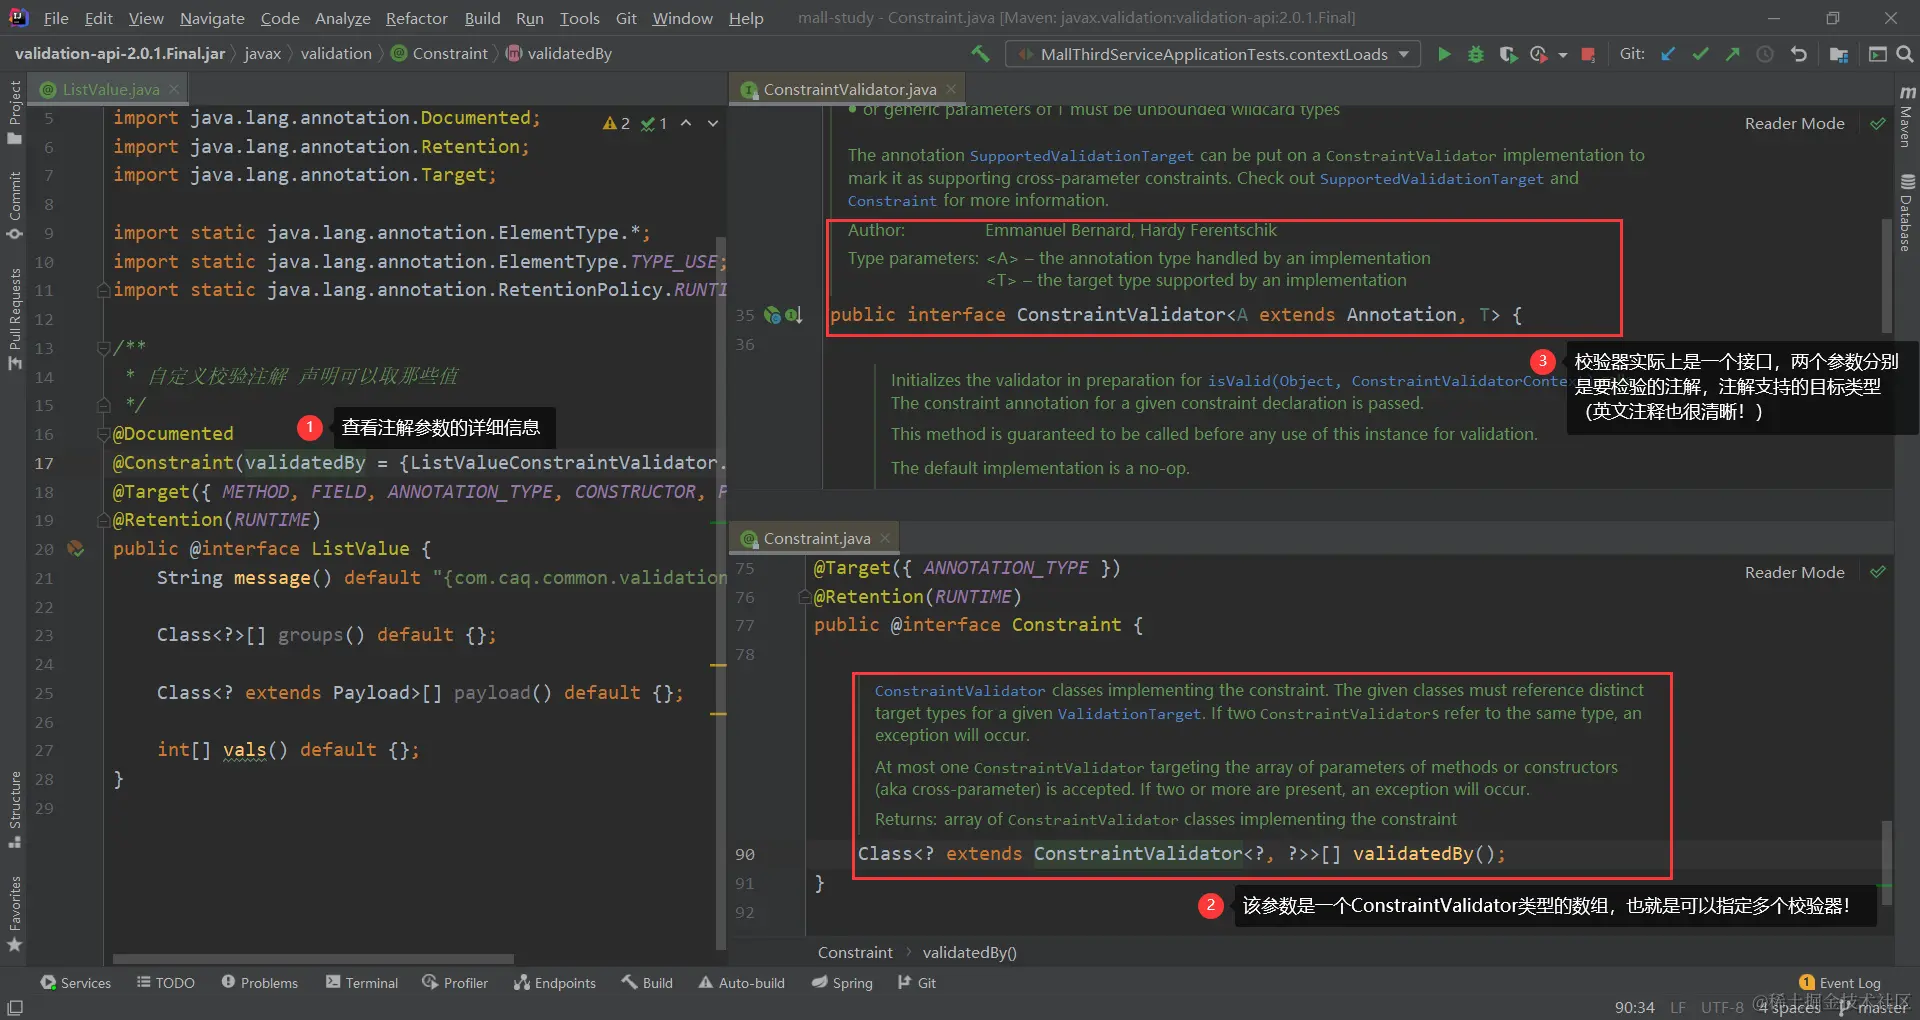
Task: Select the ConstraintValidator.java tab
Action: 850,90
